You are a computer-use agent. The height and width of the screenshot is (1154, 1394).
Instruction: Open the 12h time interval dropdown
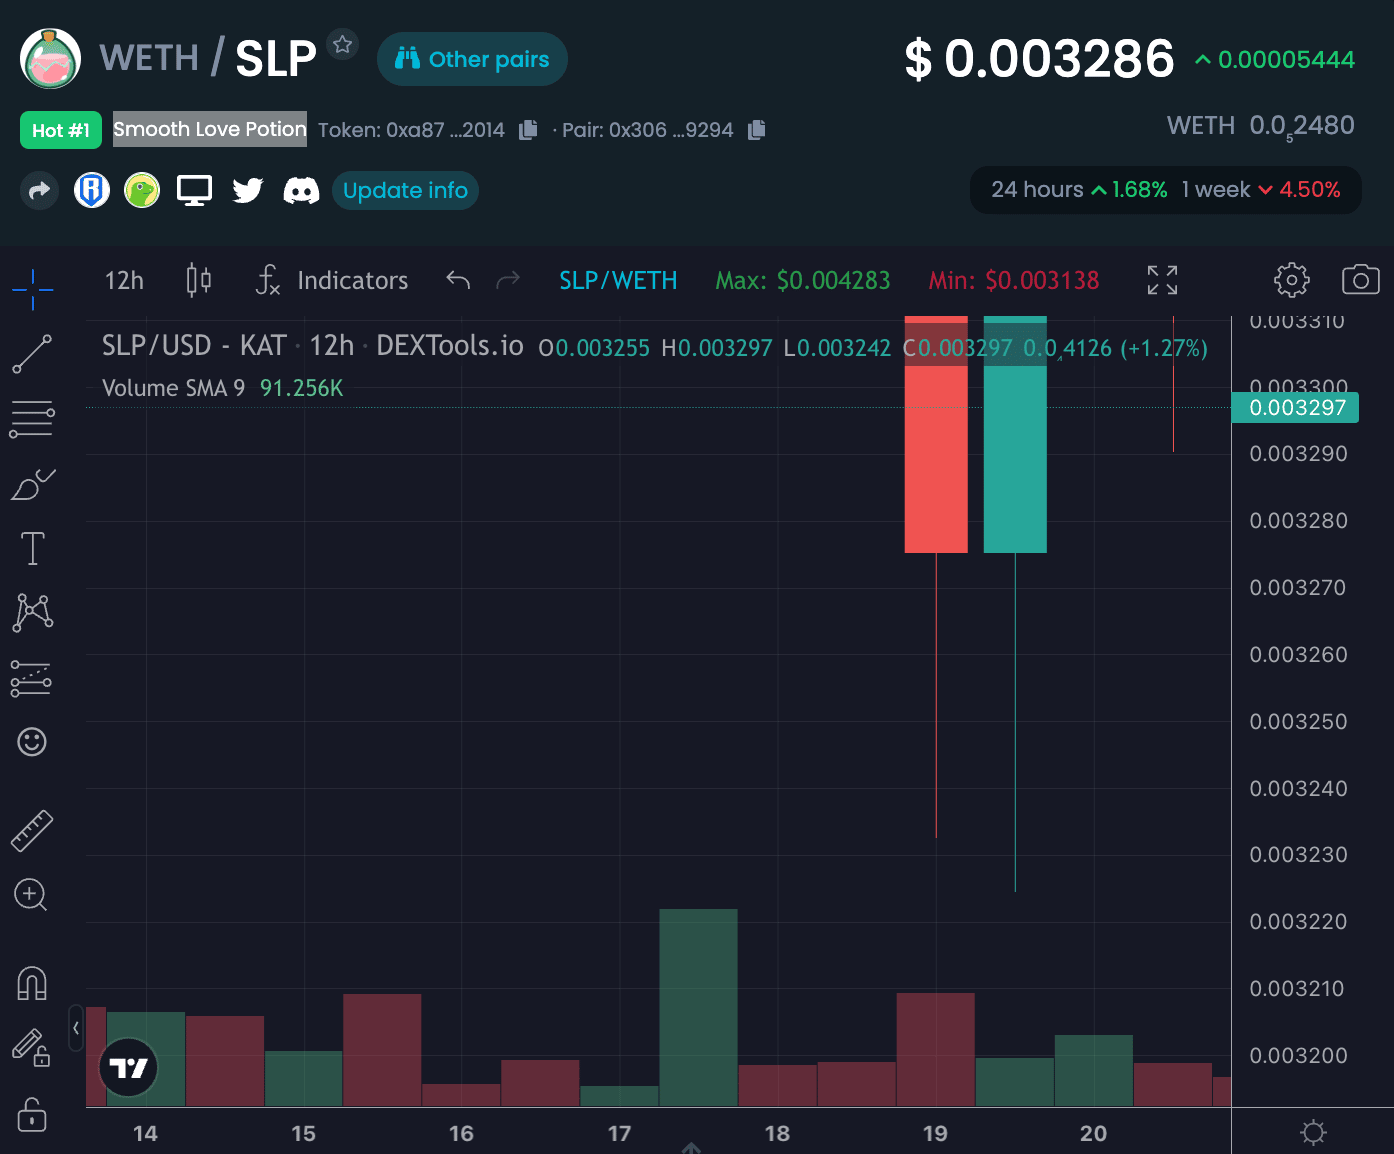pos(124,280)
